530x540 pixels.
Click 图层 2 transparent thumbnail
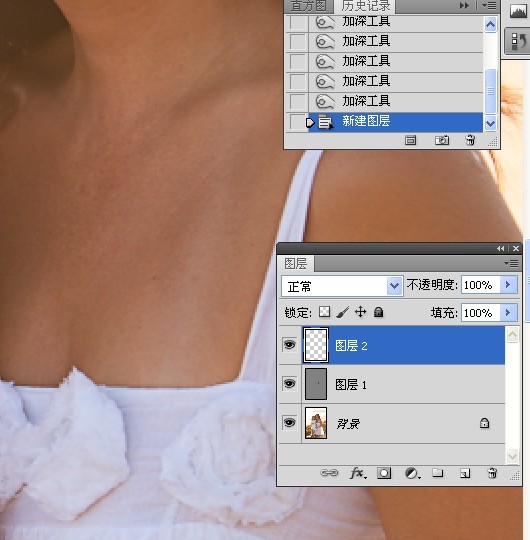tap(316, 345)
